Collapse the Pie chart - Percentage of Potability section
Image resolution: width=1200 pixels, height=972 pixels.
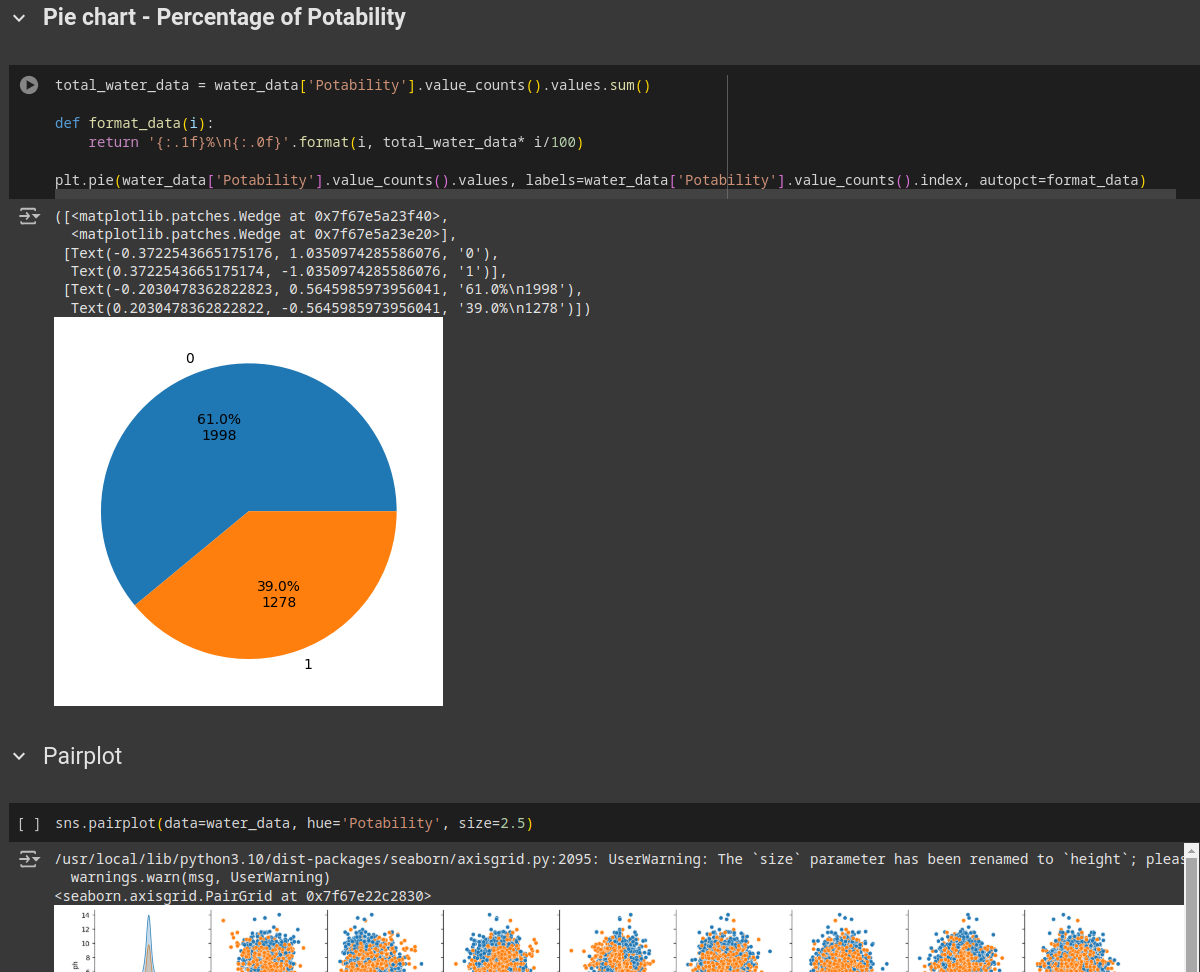click(19, 17)
